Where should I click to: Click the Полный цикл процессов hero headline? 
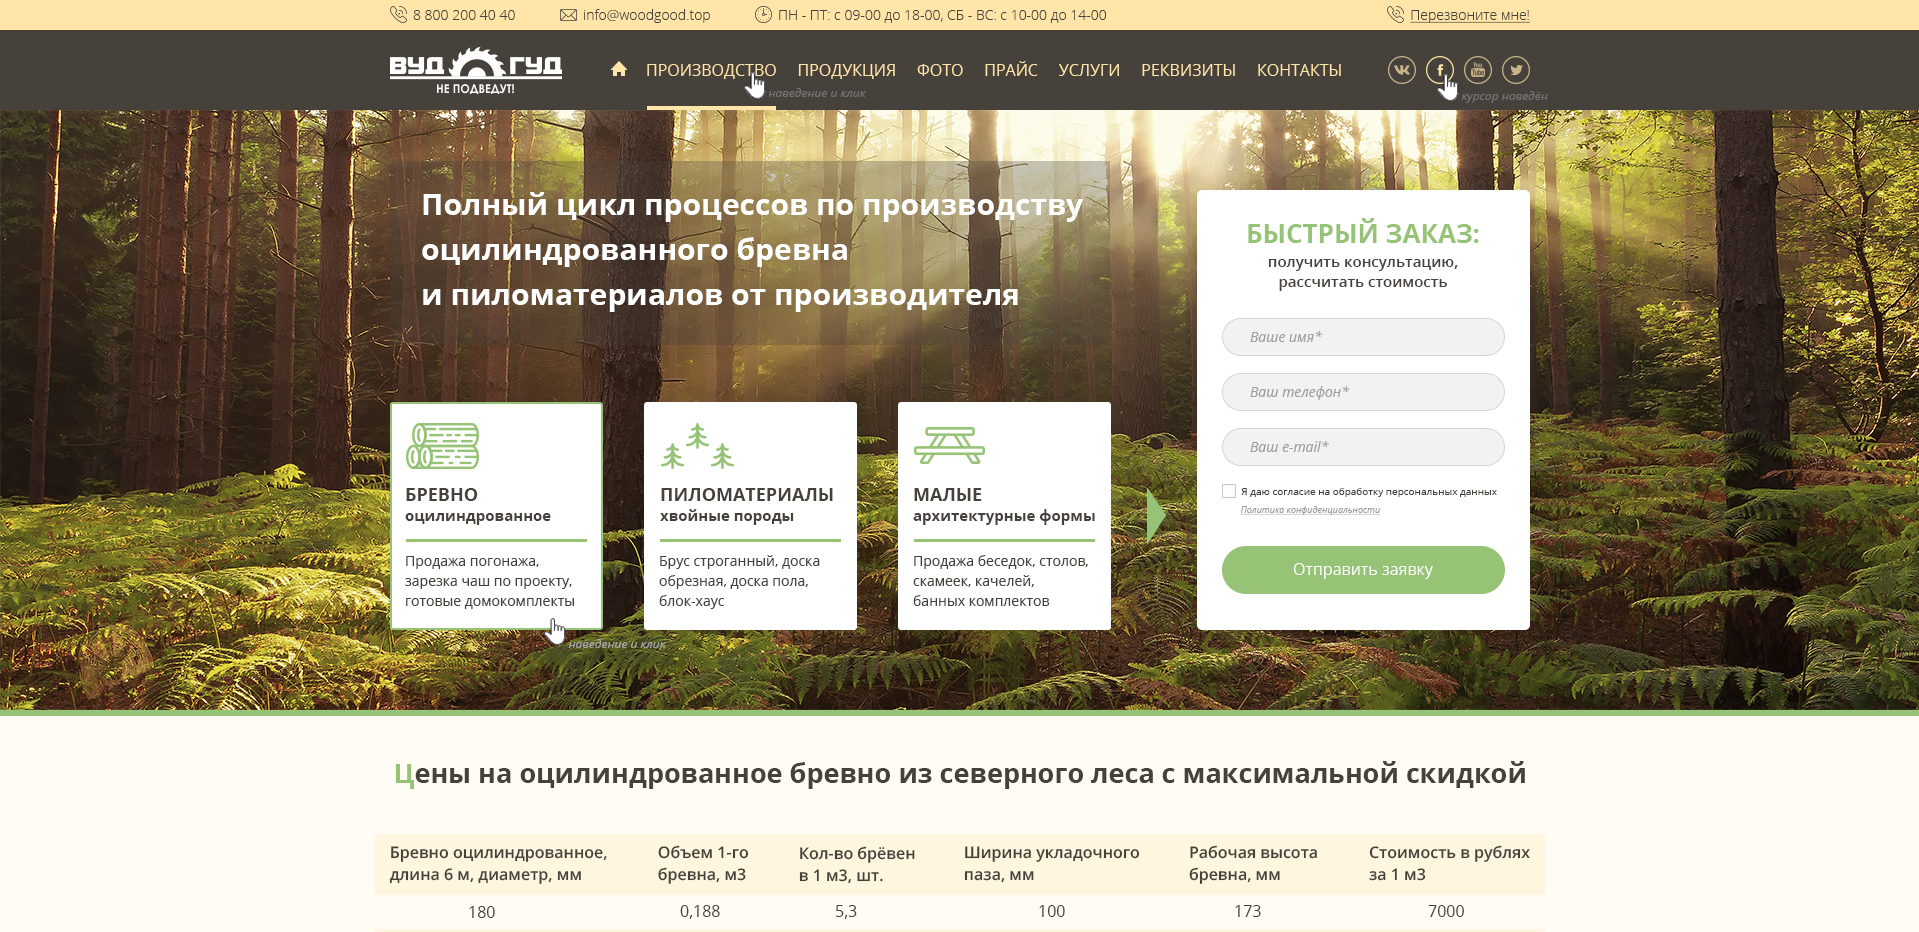752,250
